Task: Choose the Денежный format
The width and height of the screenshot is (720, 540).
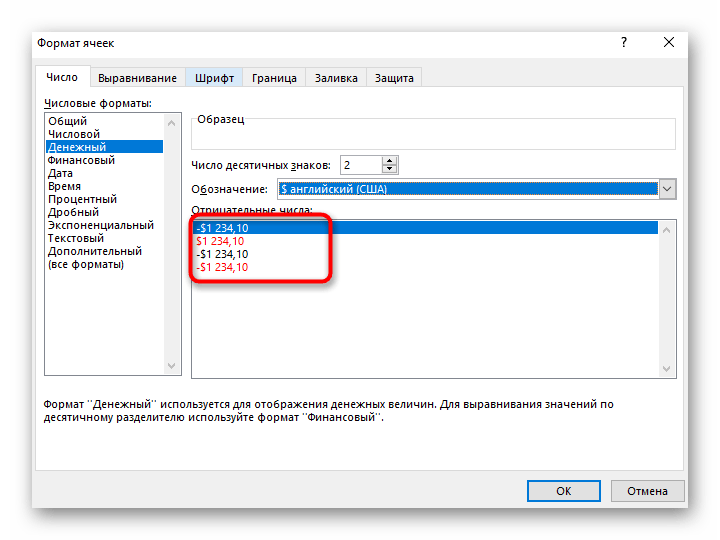Action: click(x=104, y=147)
